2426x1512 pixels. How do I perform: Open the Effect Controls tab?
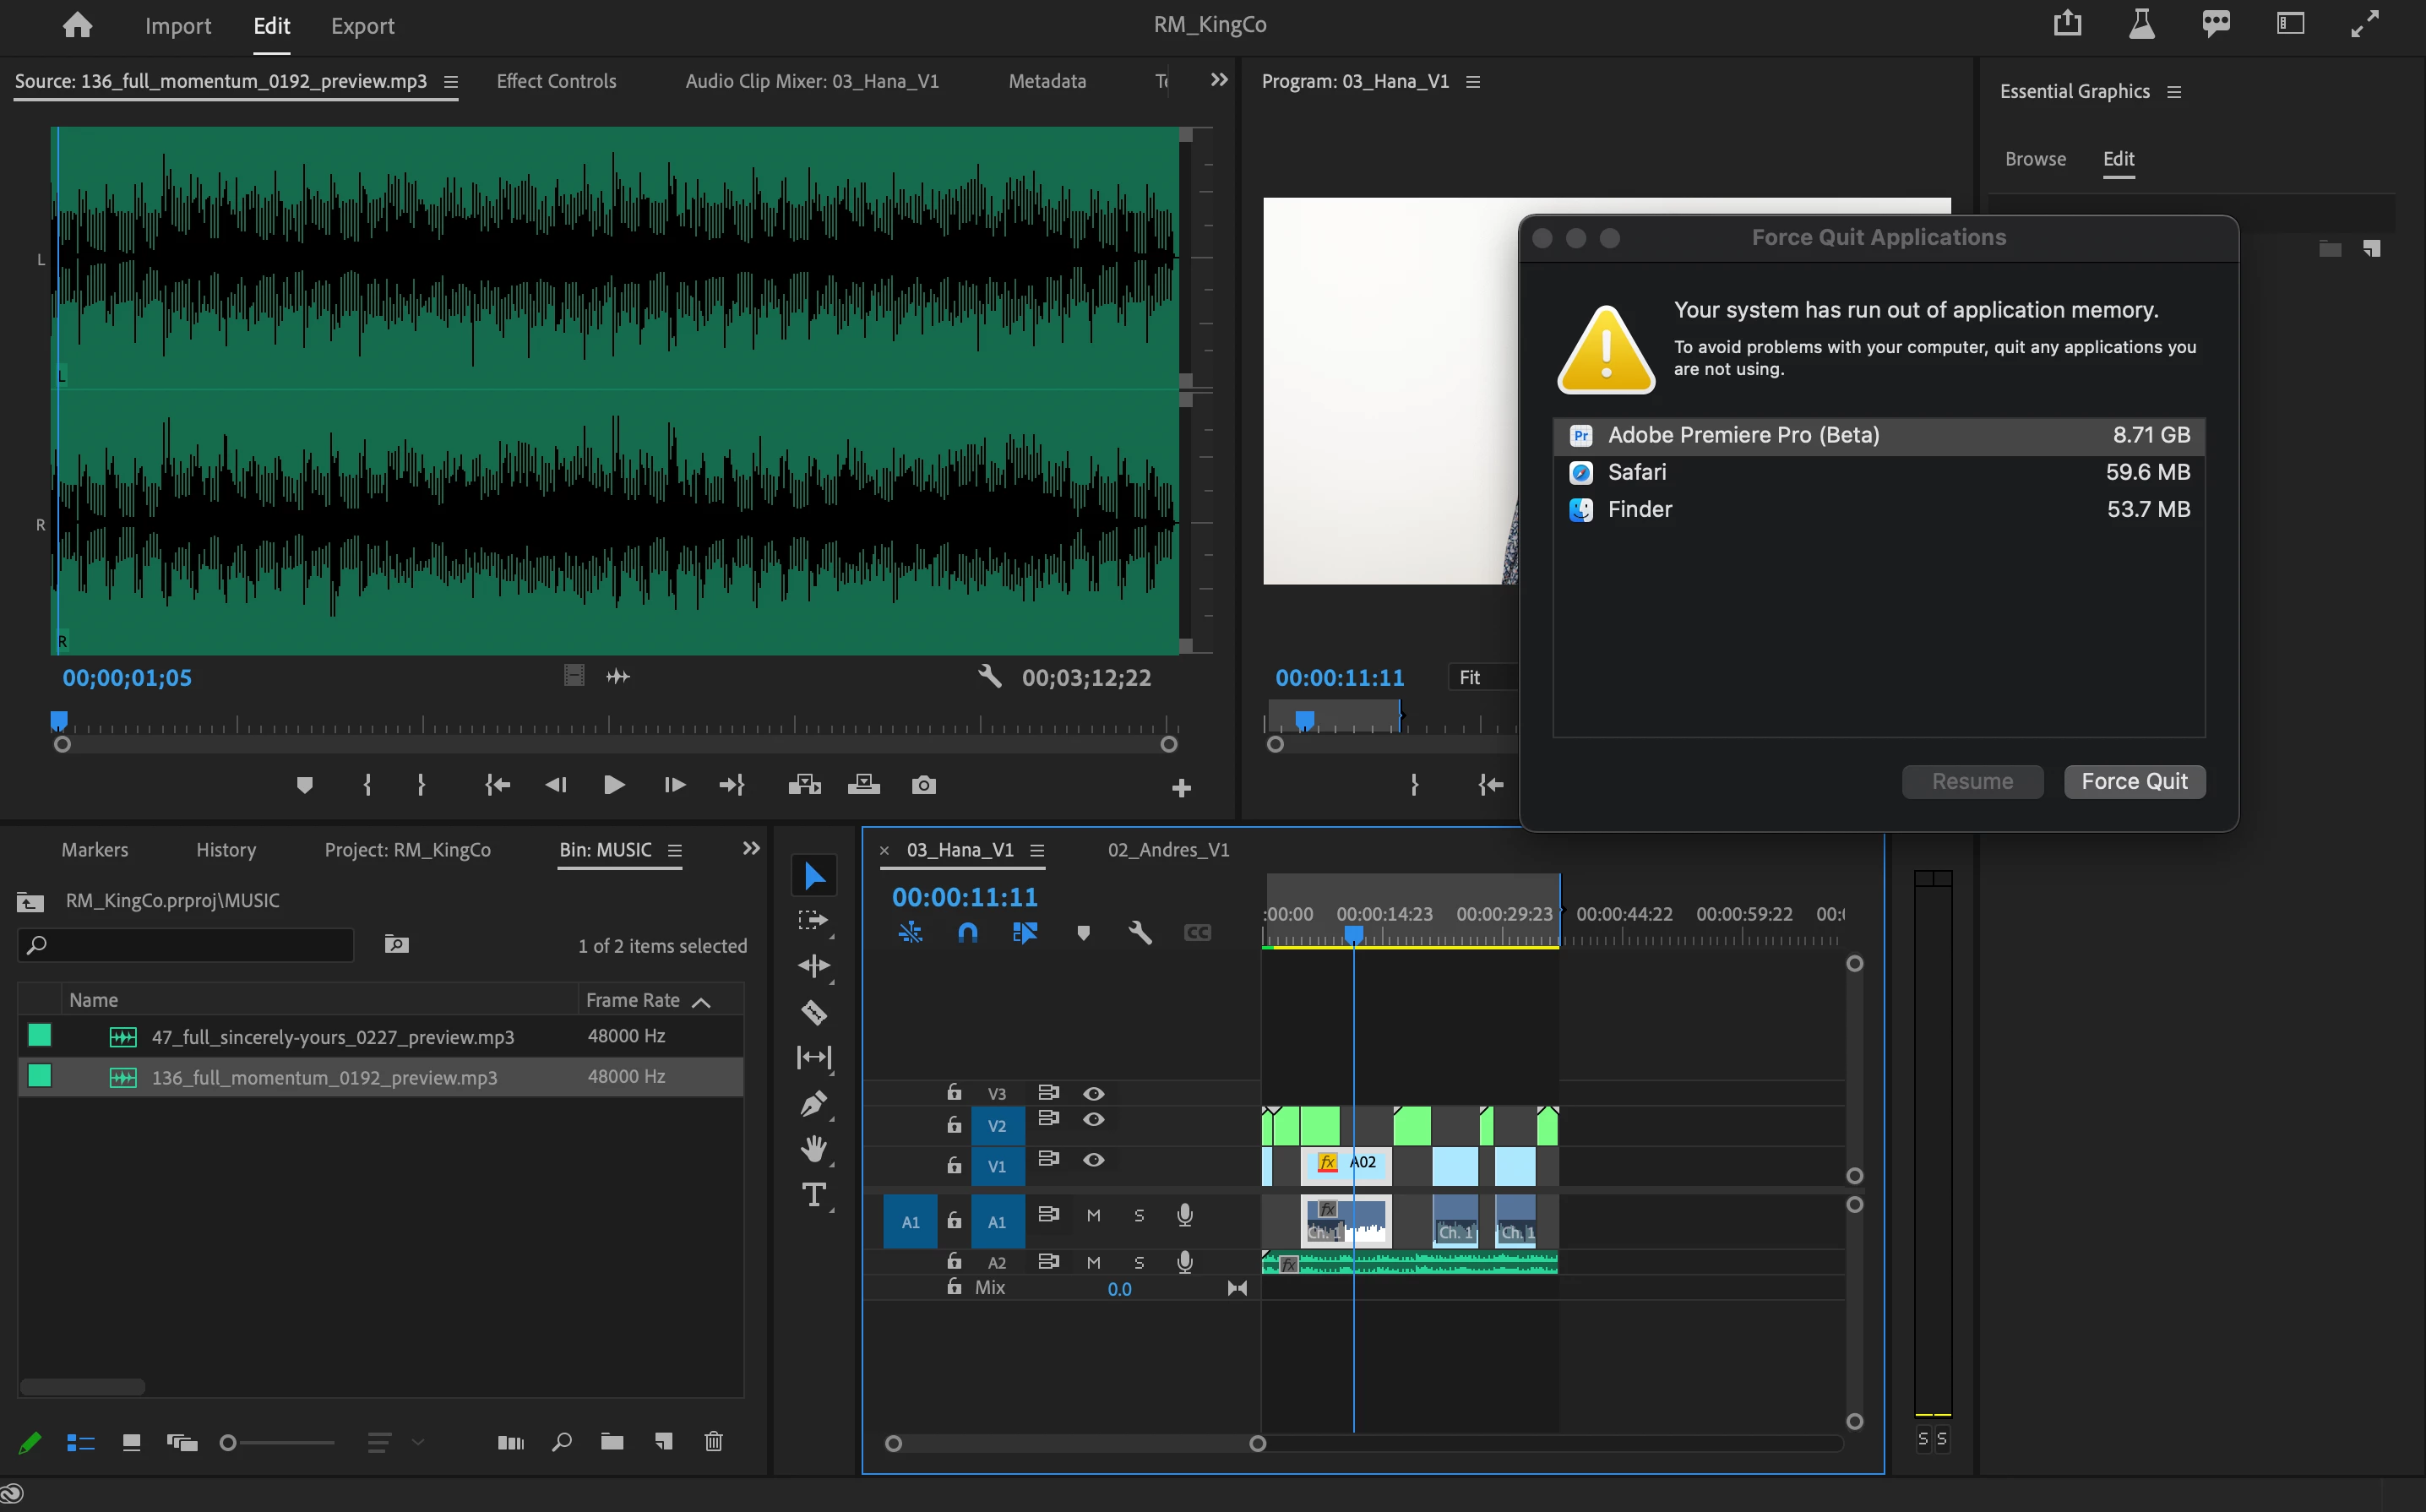click(x=556, y=81)
